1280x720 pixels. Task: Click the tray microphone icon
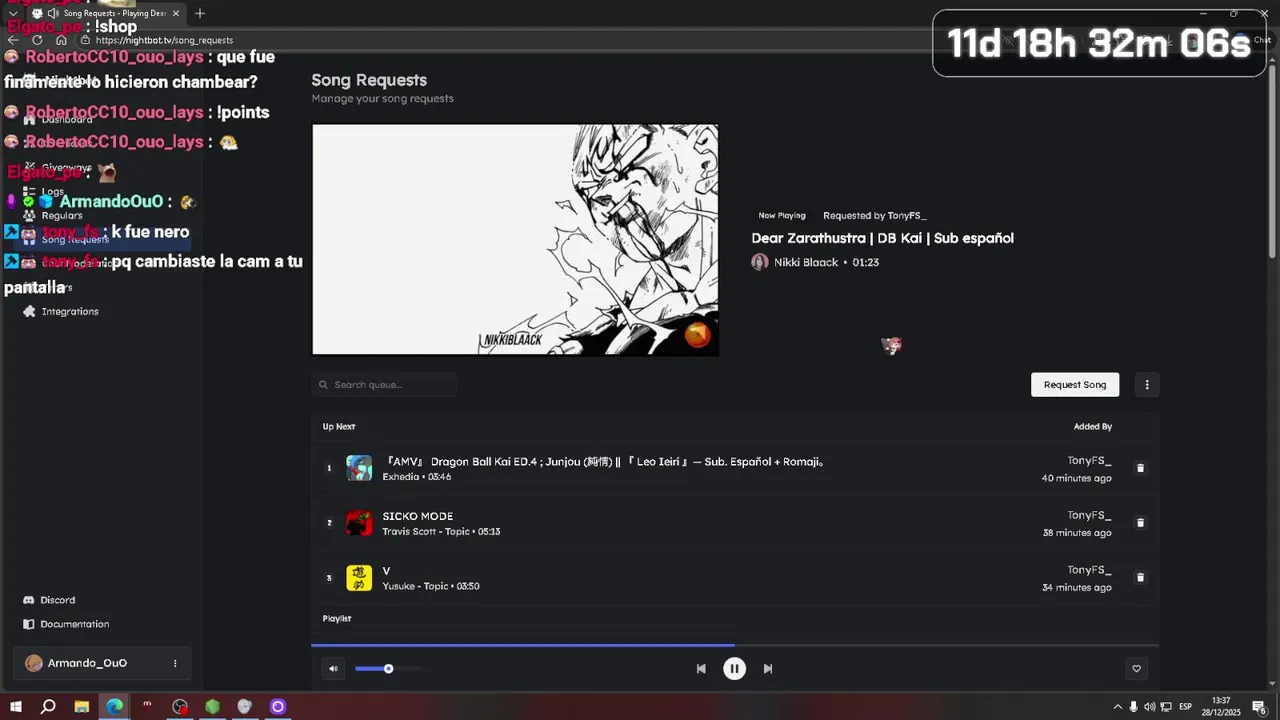tap(1133, 707)
